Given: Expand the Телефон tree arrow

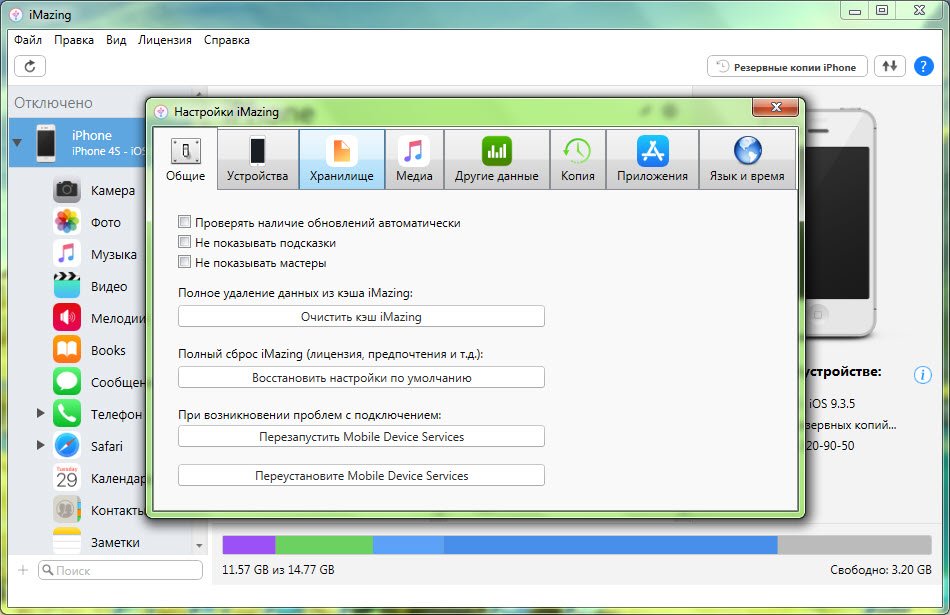Looking at the screenshot, I should [x=41, y=413].
